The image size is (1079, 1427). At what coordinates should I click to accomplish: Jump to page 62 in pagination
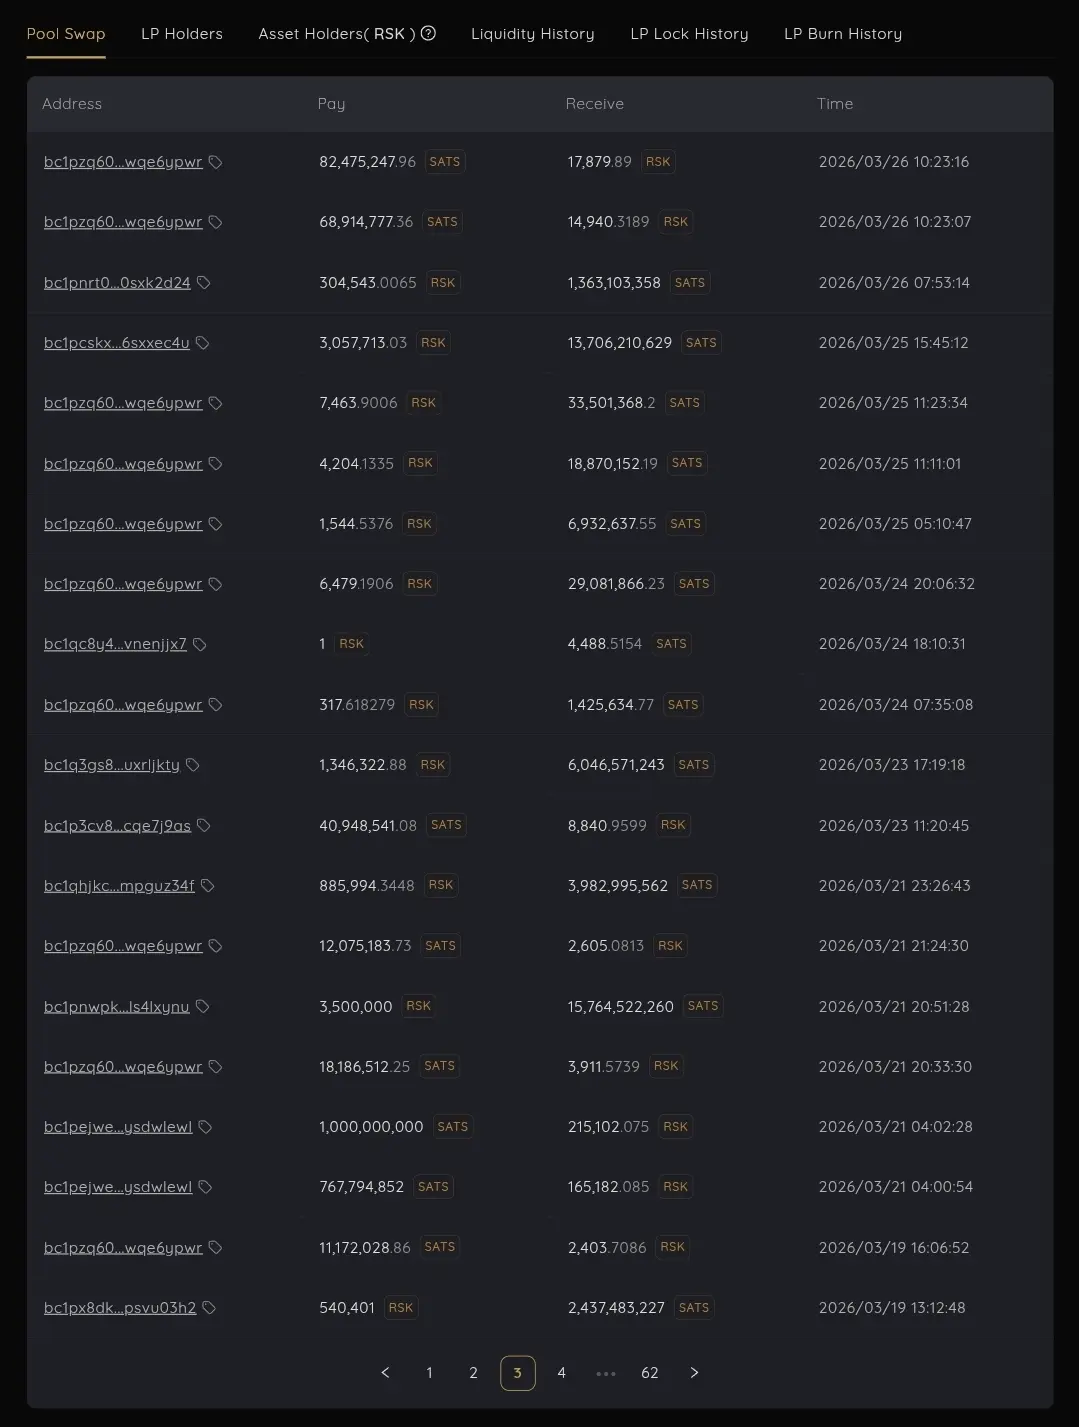(650, 1373)
